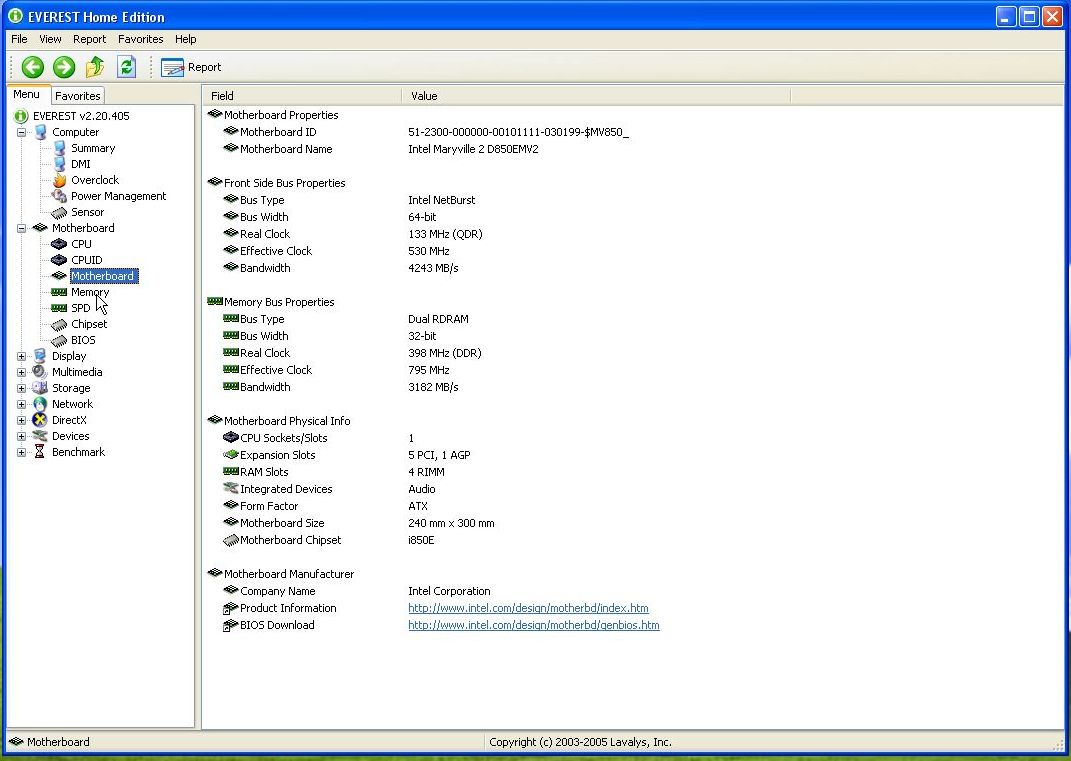Collapse the Computer tree node
1071x761 pixels.
pyautogui.click(x=22, y=133)
